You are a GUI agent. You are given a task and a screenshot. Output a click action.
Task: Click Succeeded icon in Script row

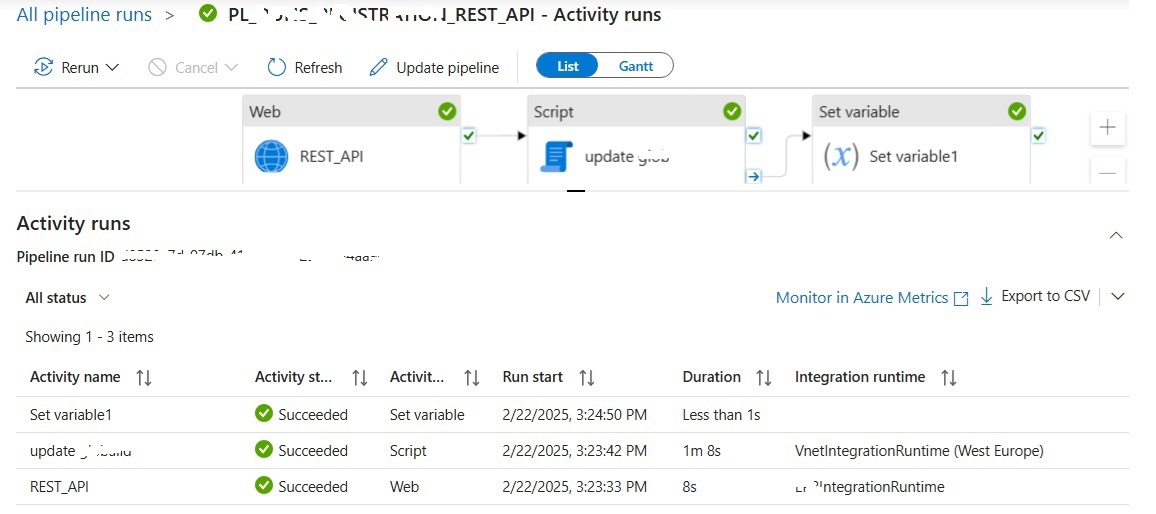click(x=263, y=449)
